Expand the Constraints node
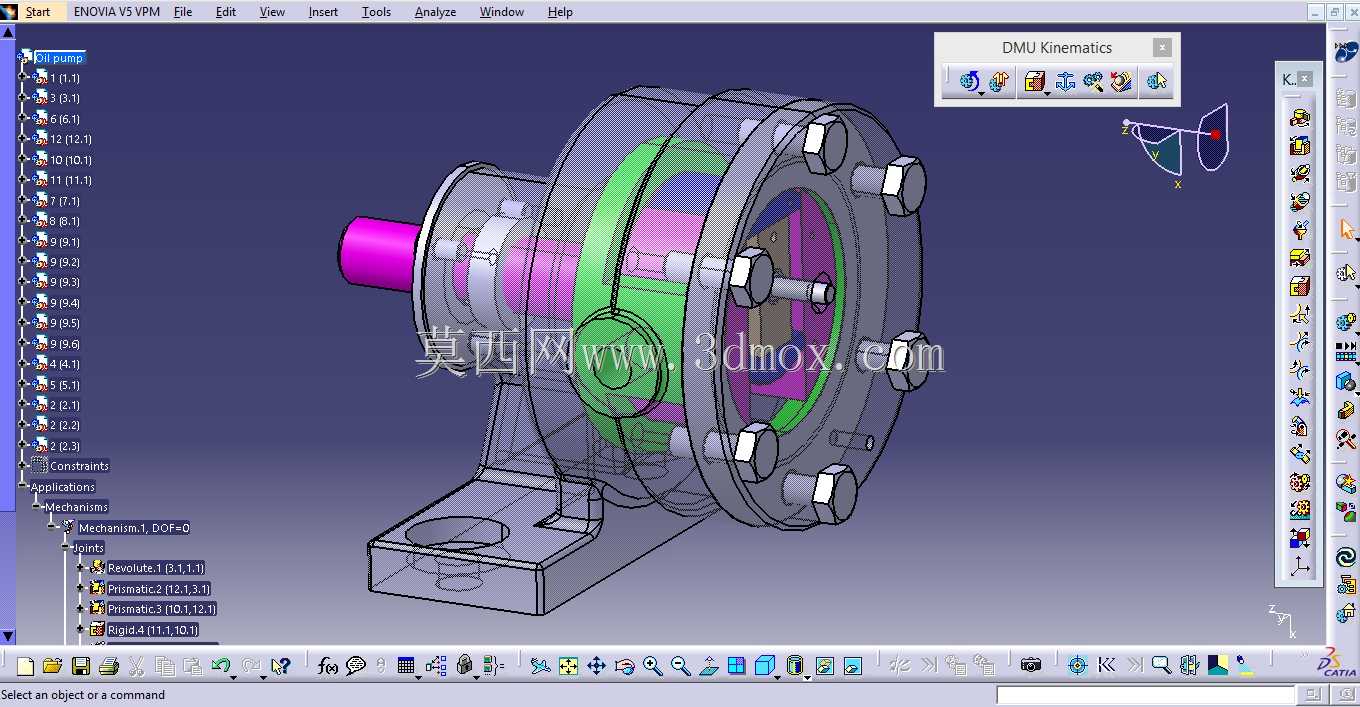This screenshot has height=707, width=1360. 23,466
